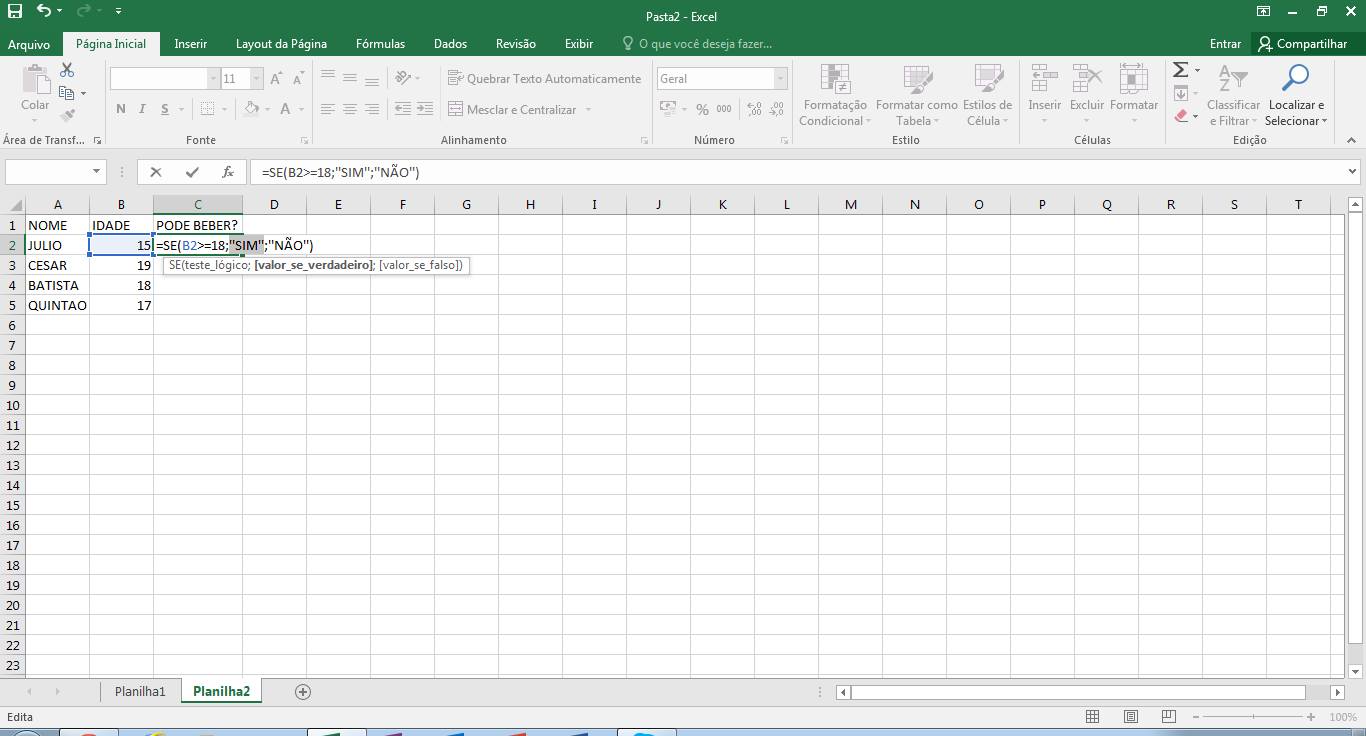Switch to the Fórmulas tab
The height and width of the screenshot is (736, 1366).
380,44
